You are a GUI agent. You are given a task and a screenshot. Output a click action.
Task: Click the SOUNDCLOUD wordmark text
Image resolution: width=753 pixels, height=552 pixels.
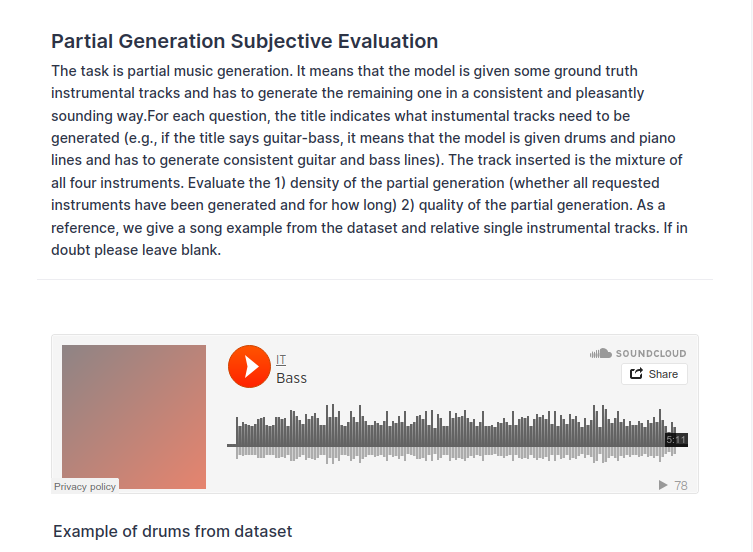click(x=650, y=353)
